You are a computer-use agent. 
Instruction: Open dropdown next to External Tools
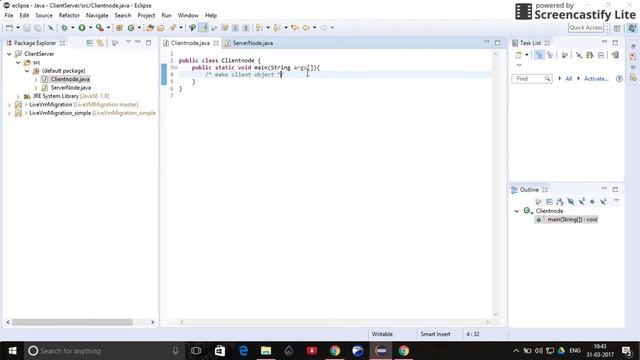pos(108,28)
